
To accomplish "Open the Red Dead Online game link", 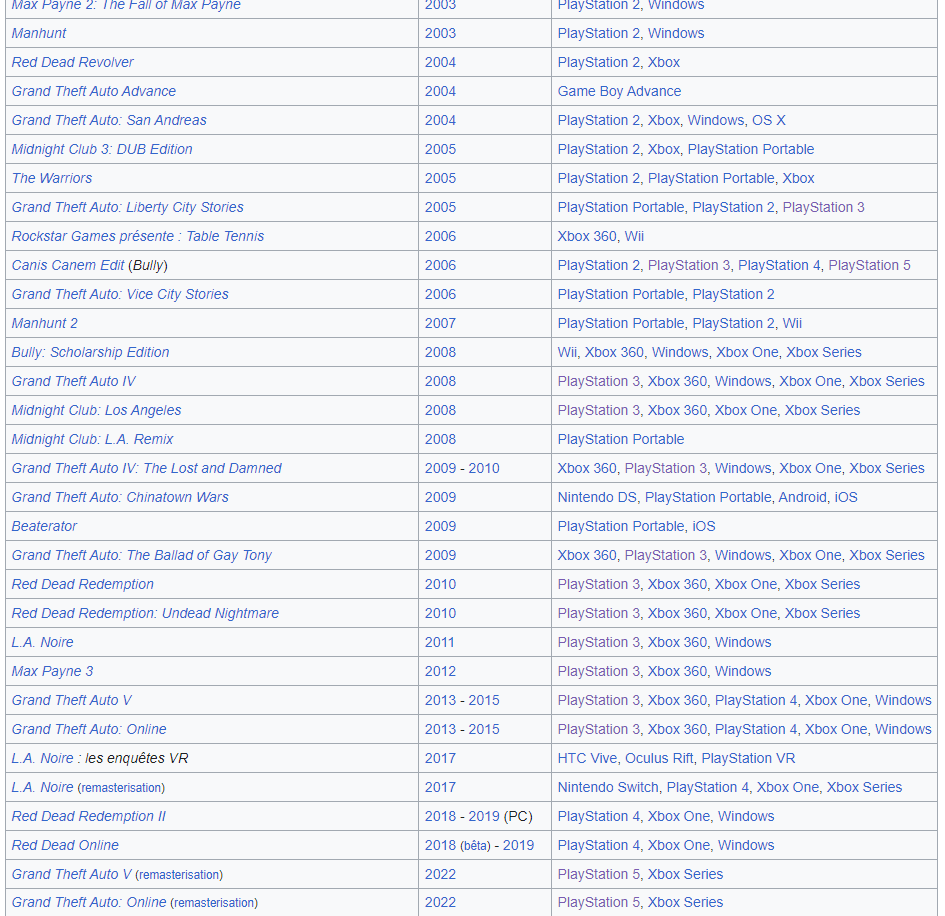I will pos(65,845).
